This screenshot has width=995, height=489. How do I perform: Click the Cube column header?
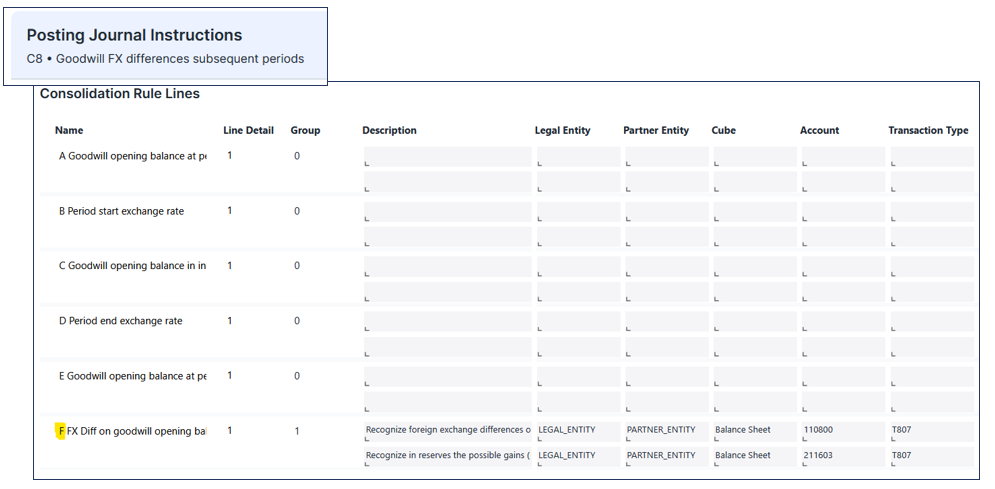725,130
